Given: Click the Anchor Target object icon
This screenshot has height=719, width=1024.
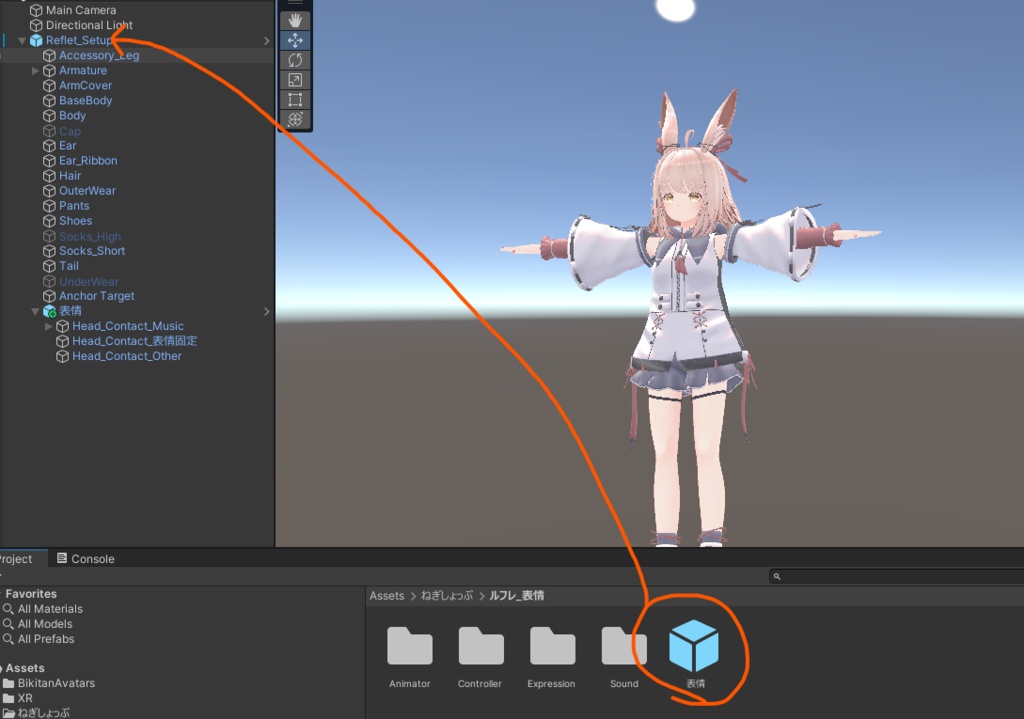Looking at the screenshot, I should click(49, 296).
